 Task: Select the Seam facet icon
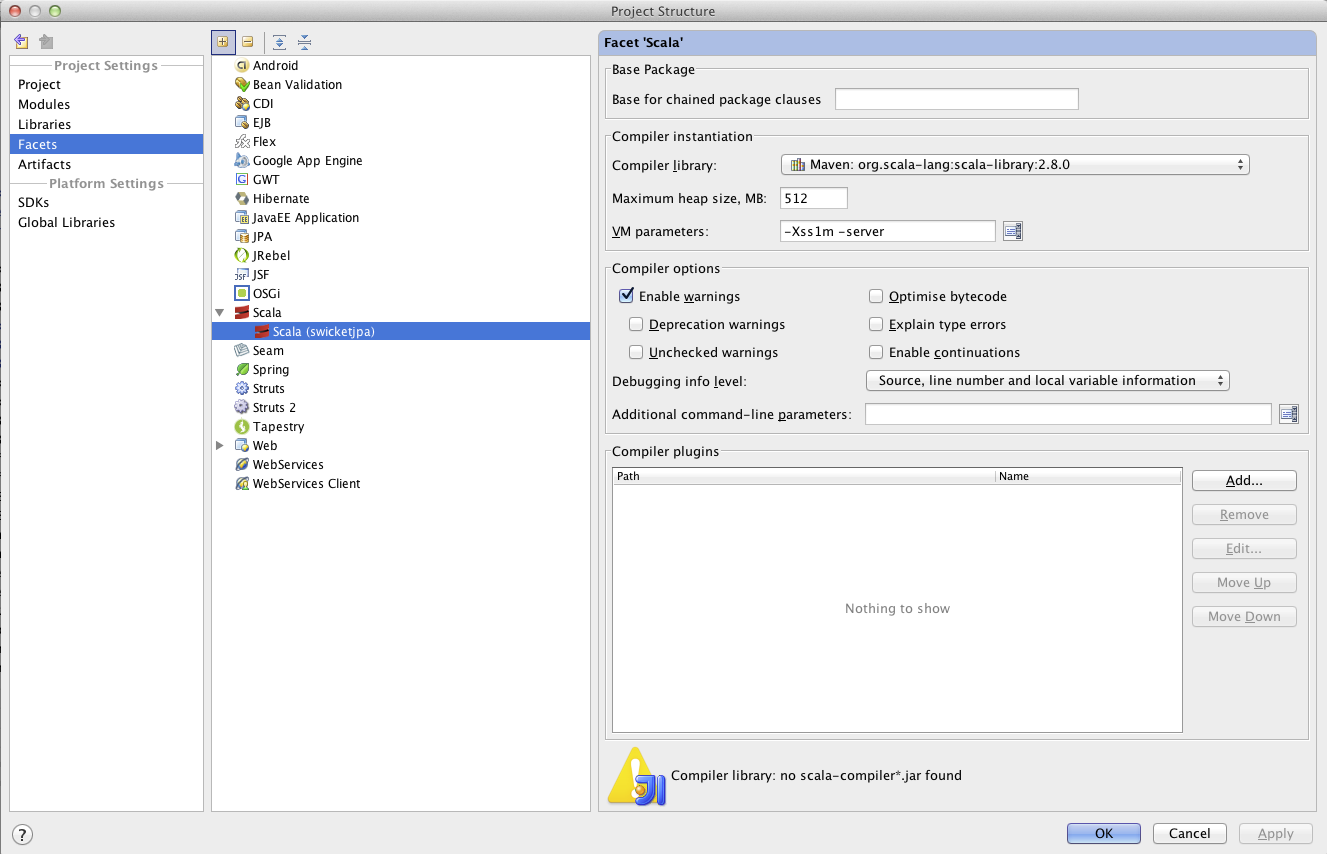click(x=242, y=351)
